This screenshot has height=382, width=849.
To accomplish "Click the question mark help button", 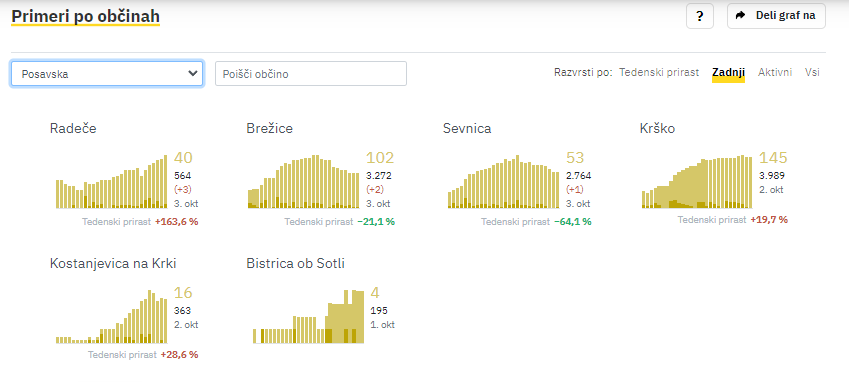I will click(x=700, y=16).
